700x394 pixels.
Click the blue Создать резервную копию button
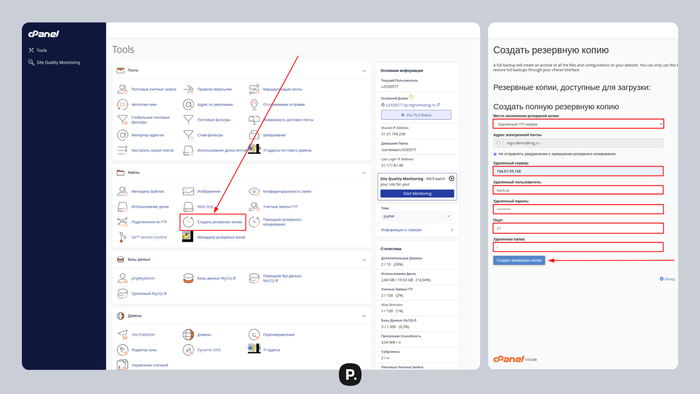click(x=519, y=260)
